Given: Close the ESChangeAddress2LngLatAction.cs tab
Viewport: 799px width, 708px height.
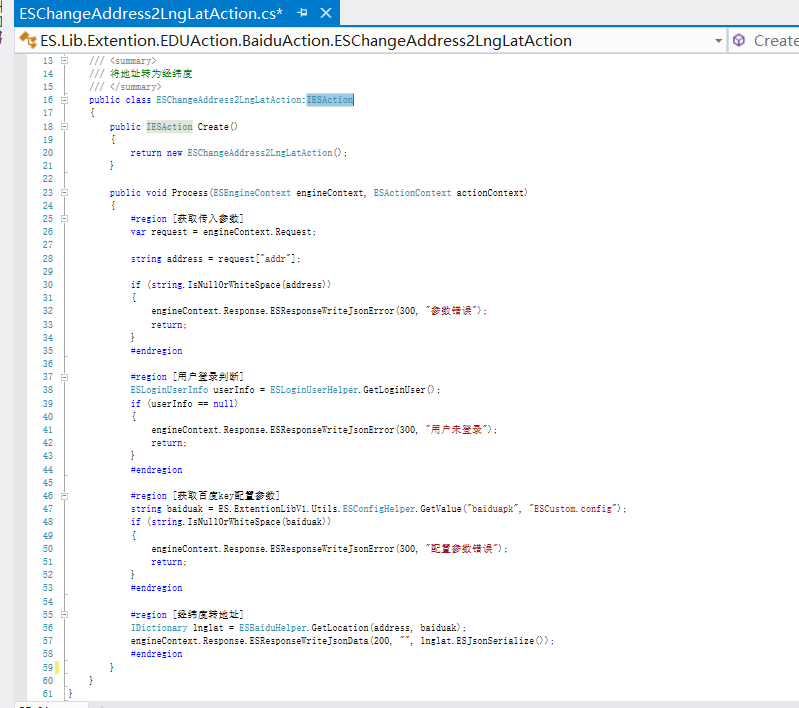Looking at the screenshot, I should pyautogui.click(x=326, y=13).
